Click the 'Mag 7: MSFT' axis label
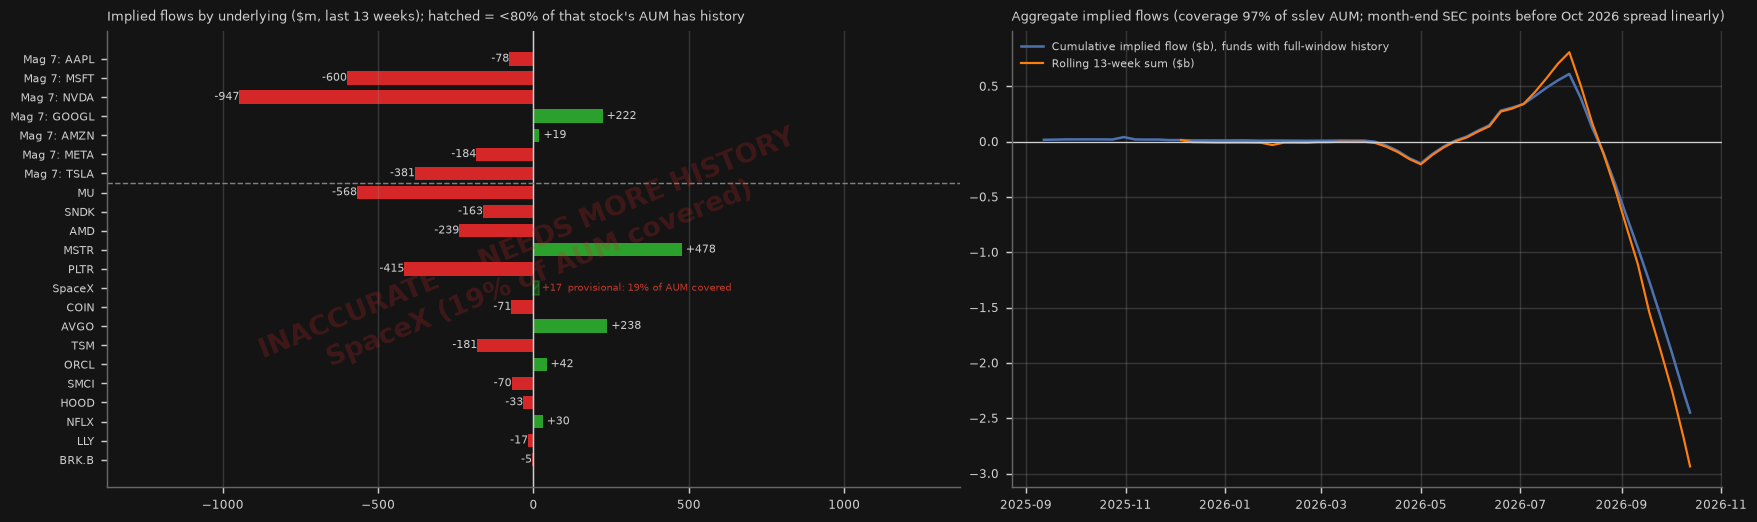The width and height of the screenshot is (1757, 522). tap(58, 79)
